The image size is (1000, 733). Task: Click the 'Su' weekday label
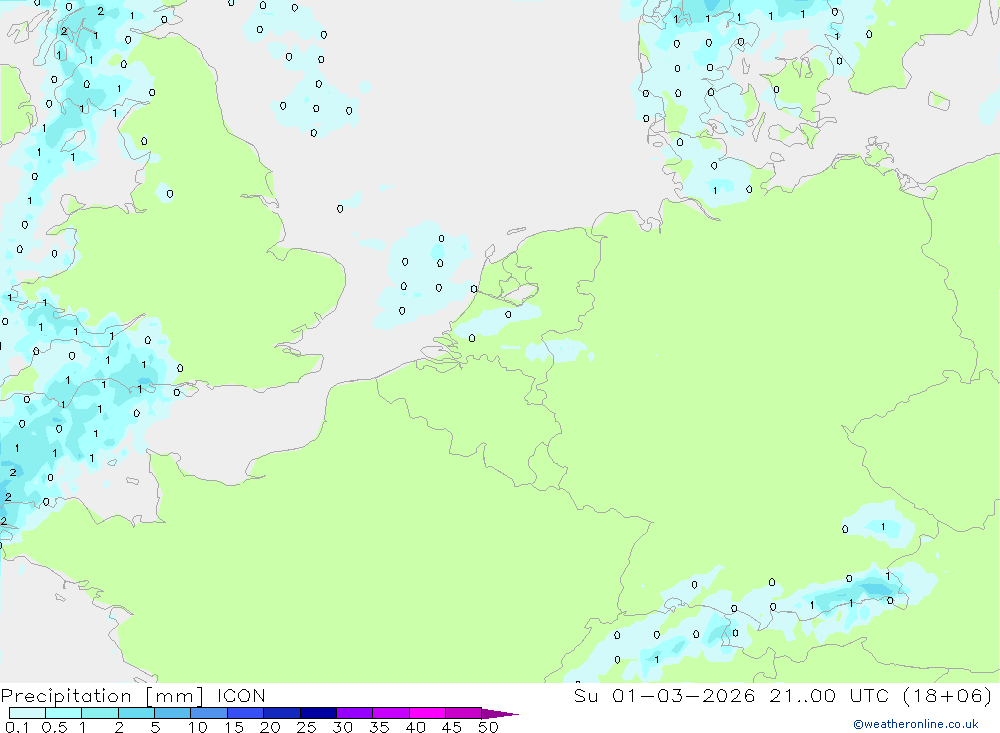585,695
